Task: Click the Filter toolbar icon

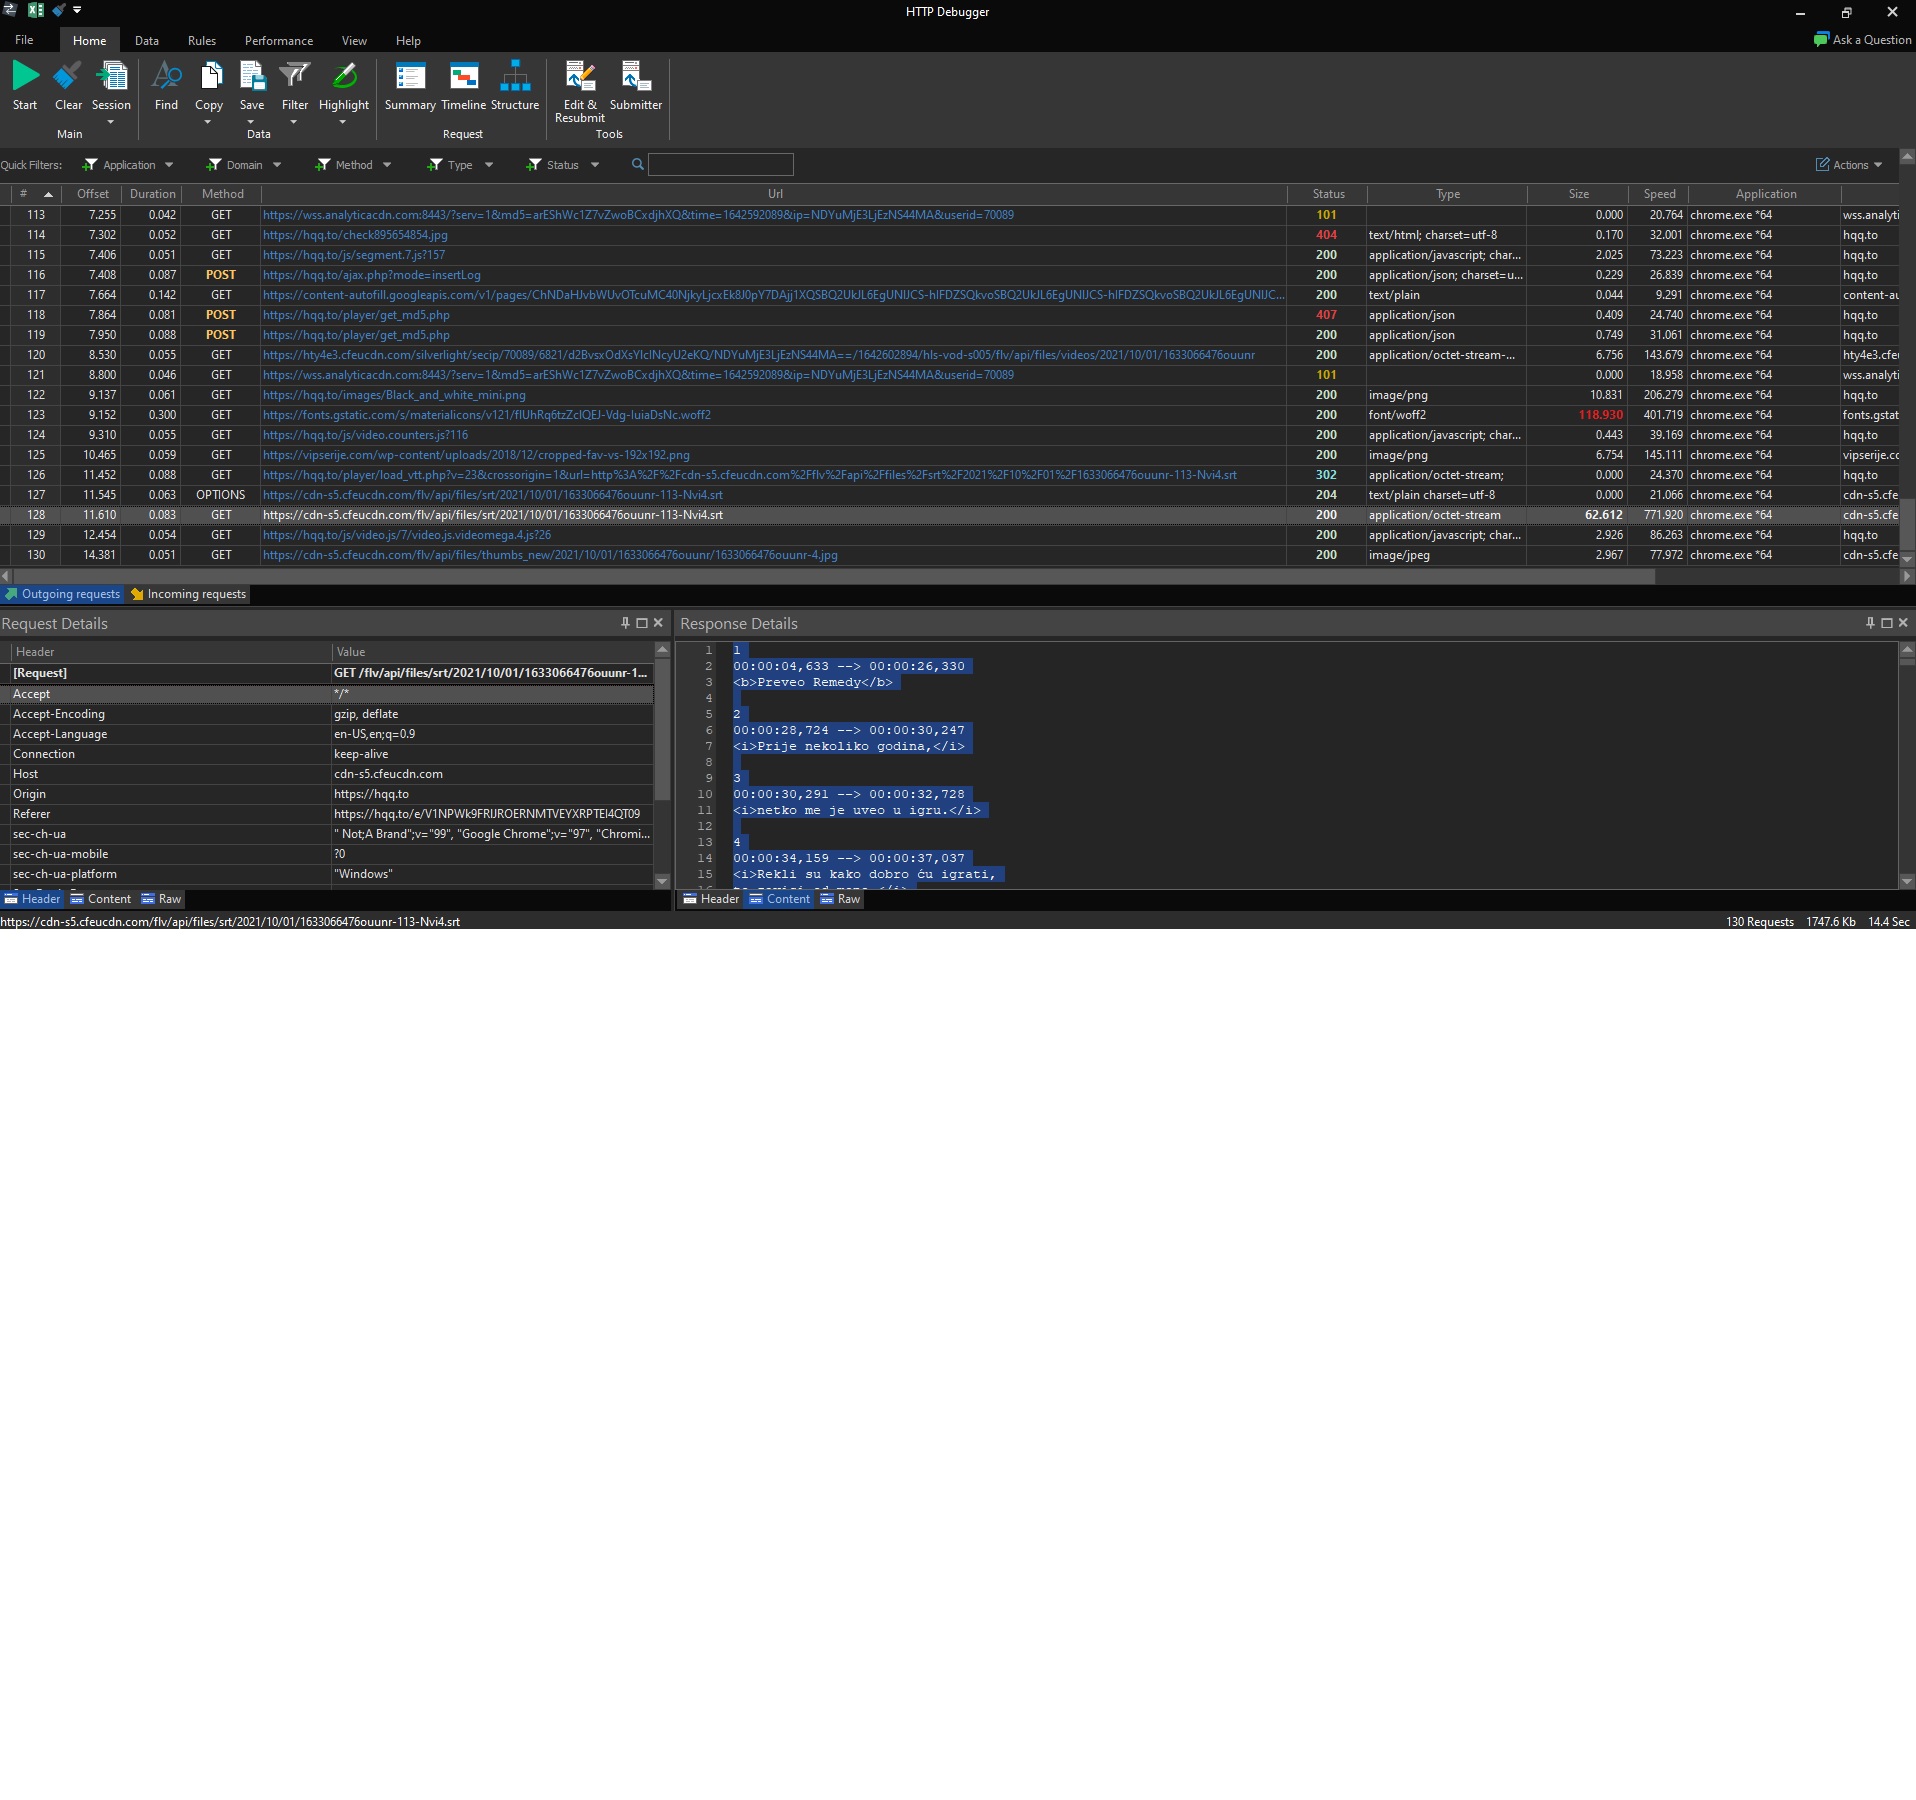Action: (x=295, y=77)
